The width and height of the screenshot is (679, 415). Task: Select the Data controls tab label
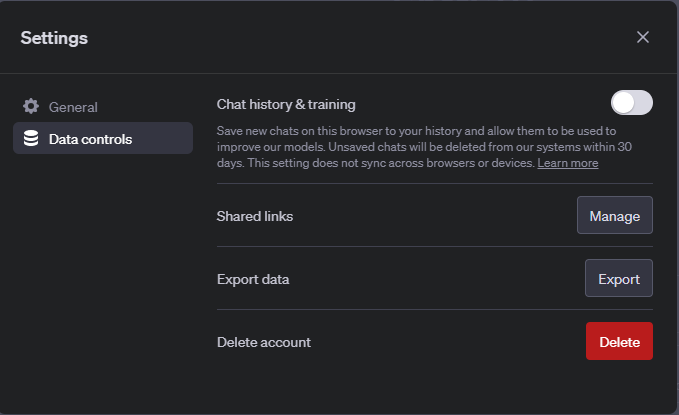(90, 138)
